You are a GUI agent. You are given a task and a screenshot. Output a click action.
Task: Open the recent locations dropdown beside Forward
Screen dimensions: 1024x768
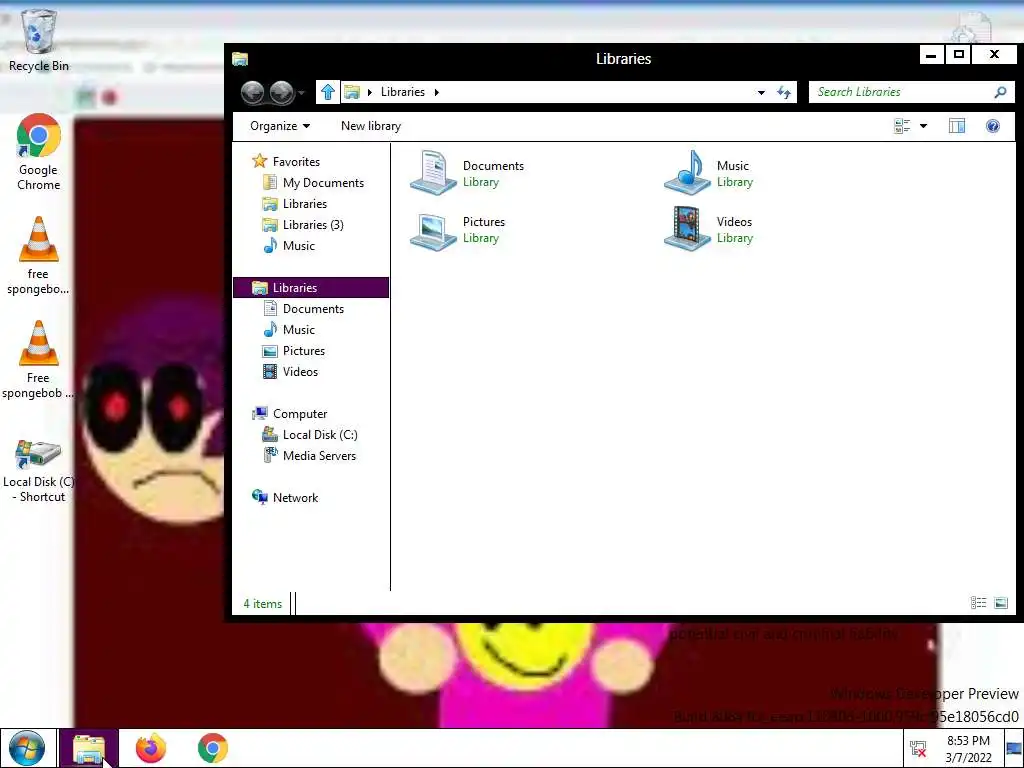(302, 93)
